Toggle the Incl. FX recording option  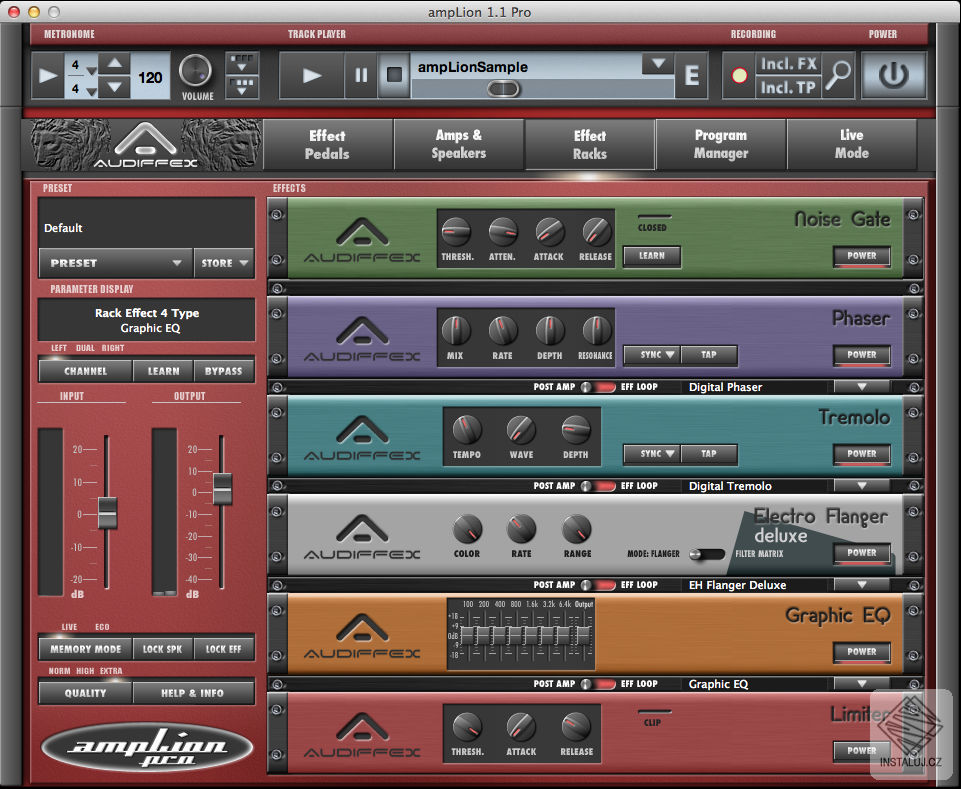point(788,64)
